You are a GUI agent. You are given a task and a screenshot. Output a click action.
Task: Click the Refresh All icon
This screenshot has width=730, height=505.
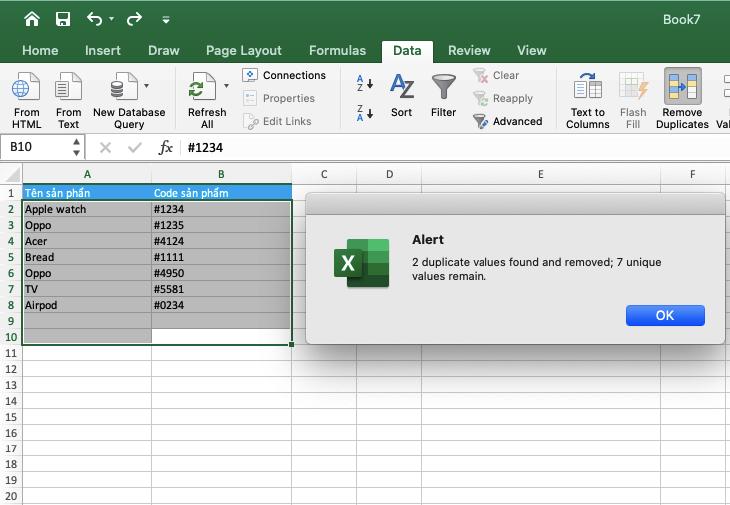pos(203,86)
